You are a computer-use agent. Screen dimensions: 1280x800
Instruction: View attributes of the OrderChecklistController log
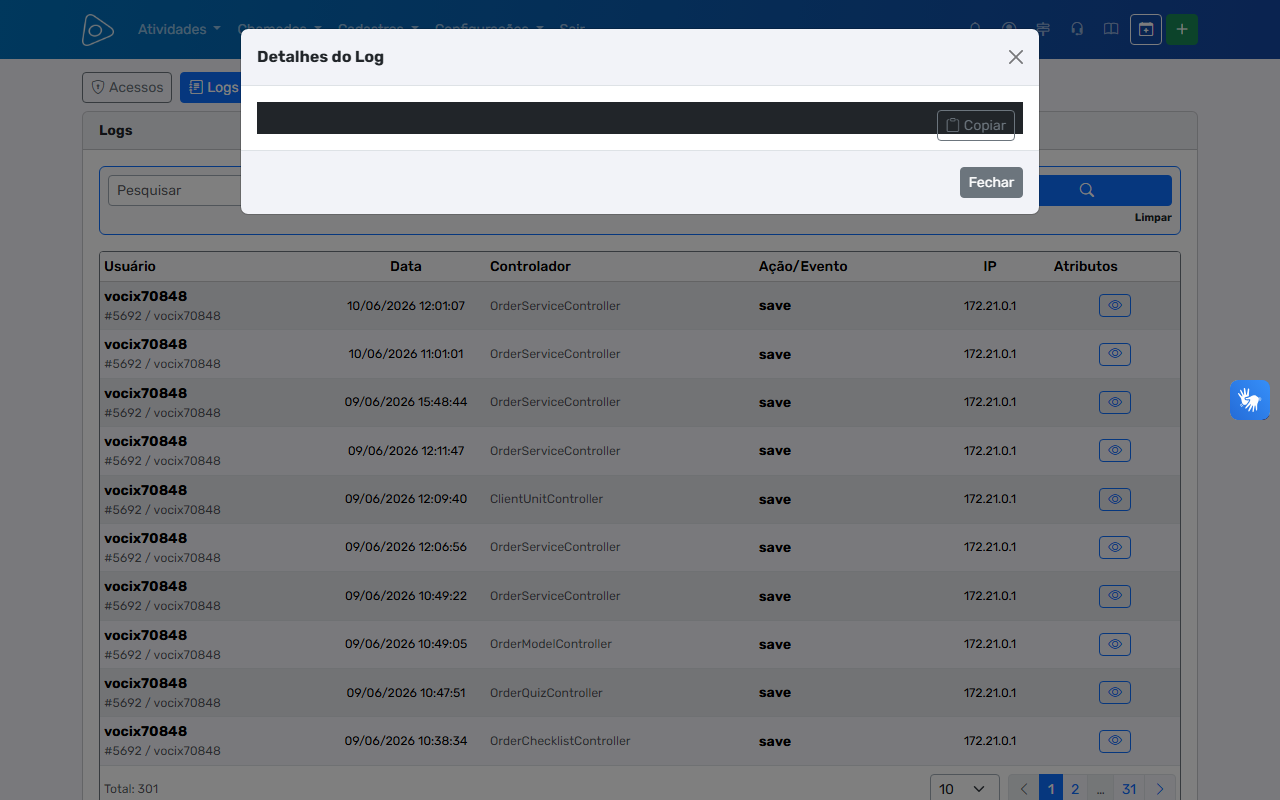click(1115, 741)
